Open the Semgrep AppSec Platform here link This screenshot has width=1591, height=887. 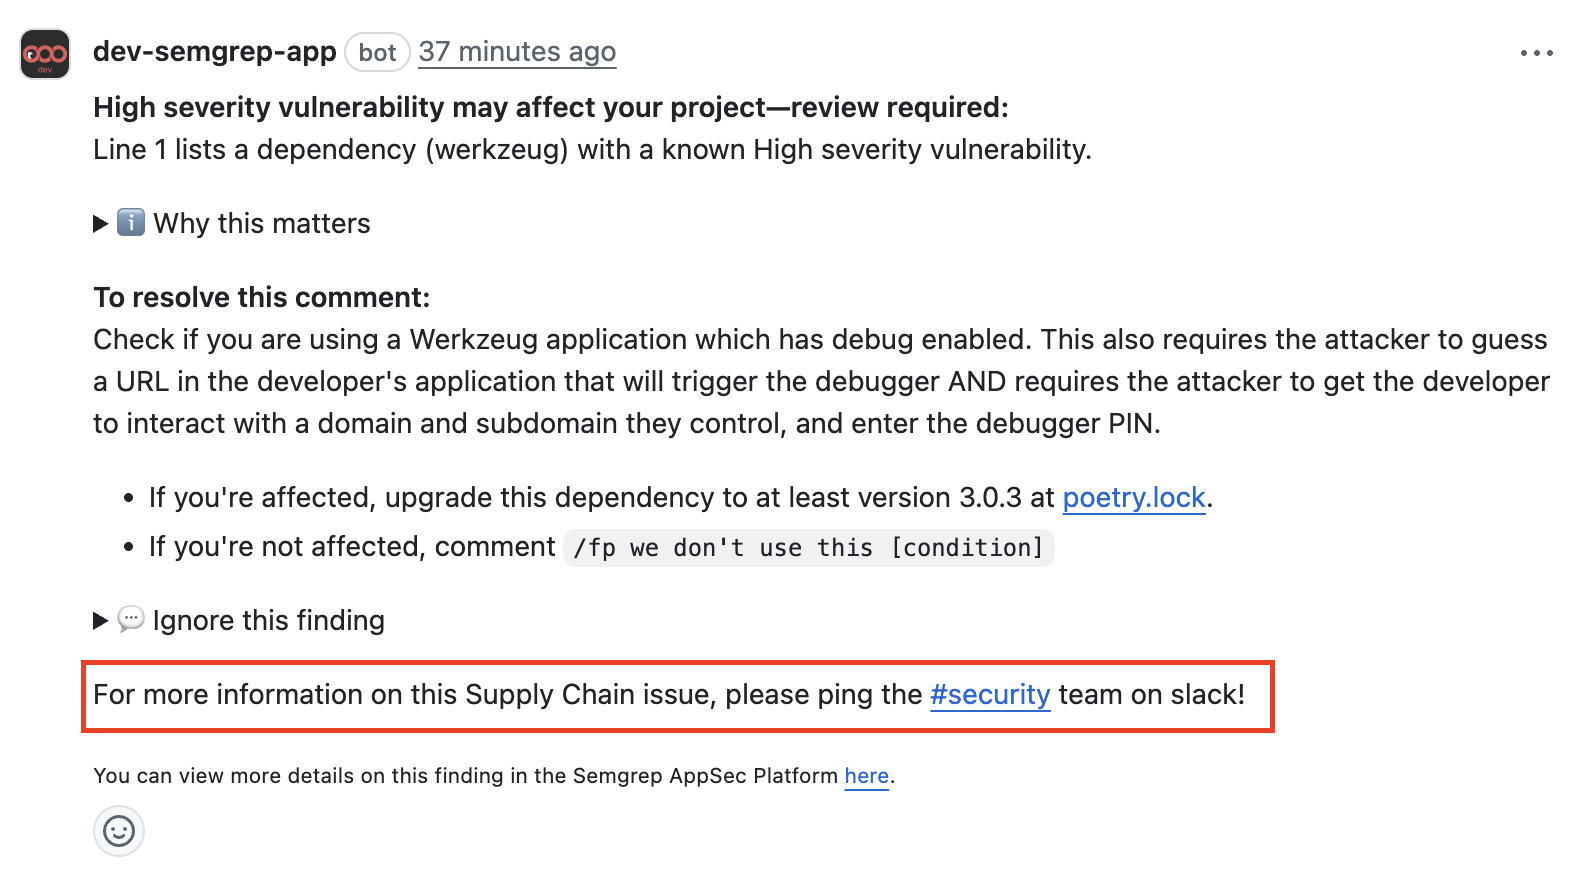(x=866, y=775)
